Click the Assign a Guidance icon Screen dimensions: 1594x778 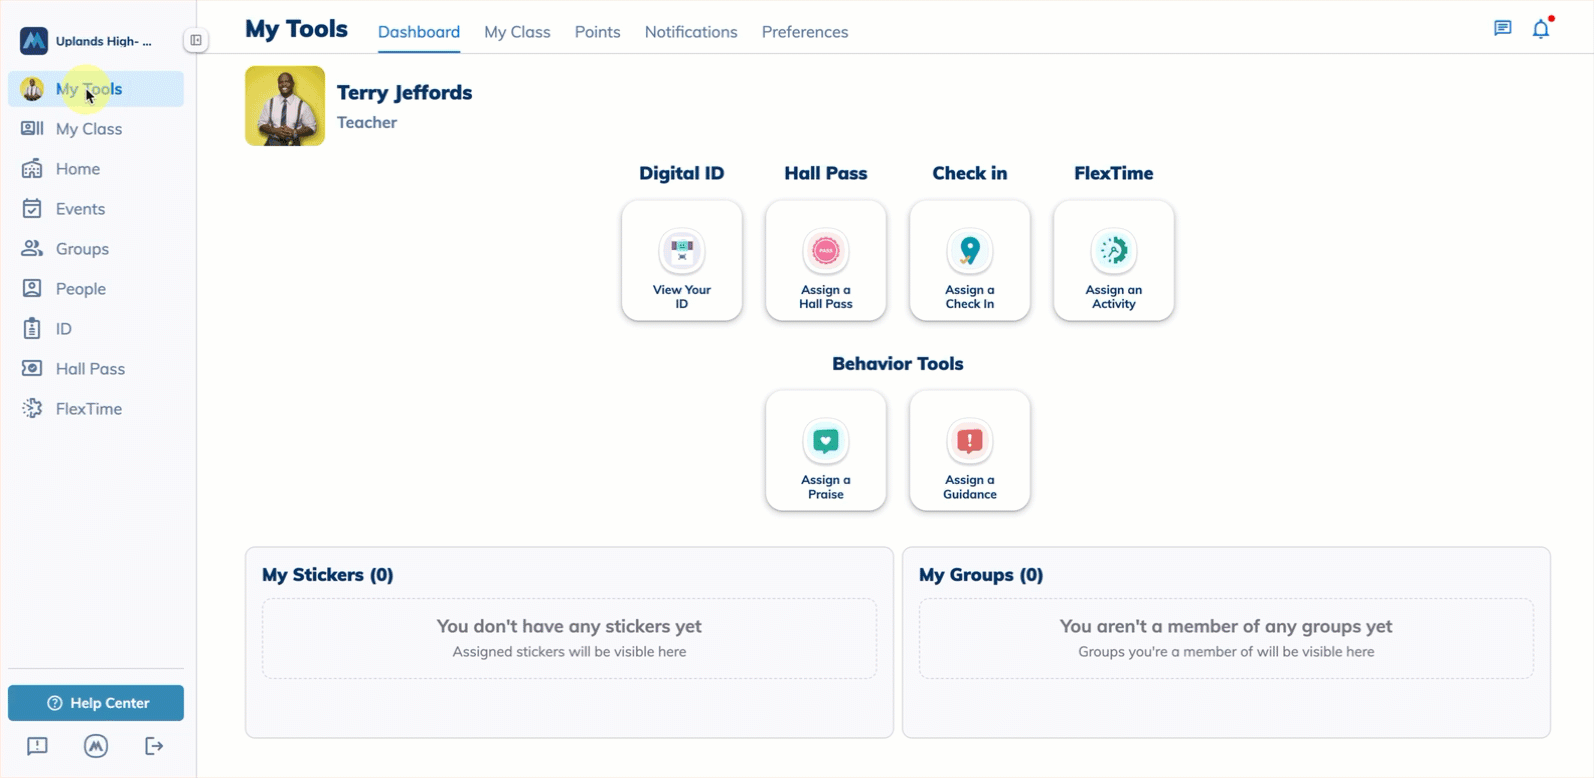(970, 441)
